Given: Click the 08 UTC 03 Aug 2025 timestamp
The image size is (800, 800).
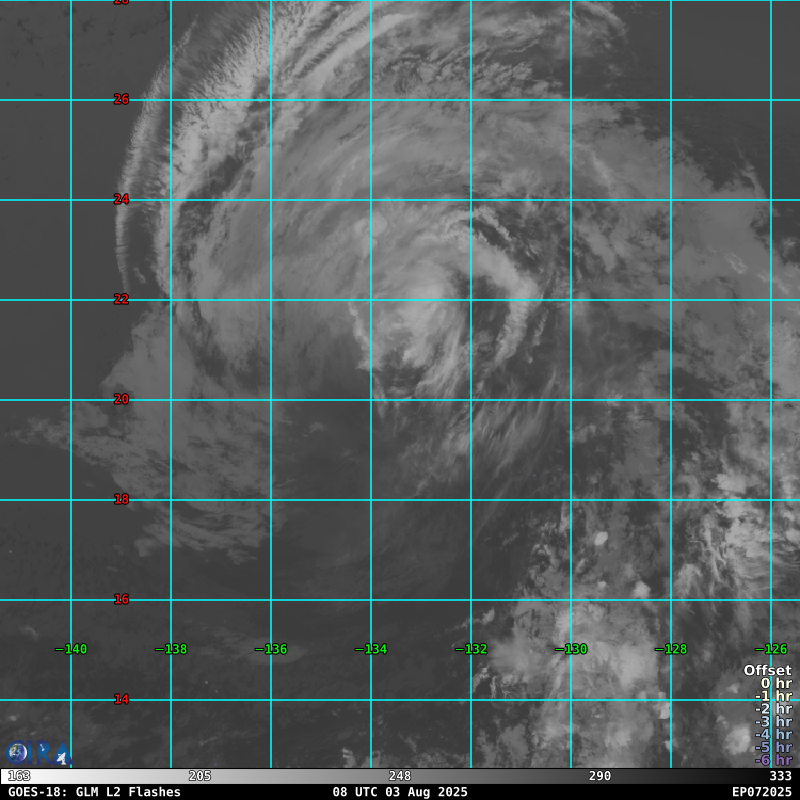Looking at the screenshot, I should 400,792.
